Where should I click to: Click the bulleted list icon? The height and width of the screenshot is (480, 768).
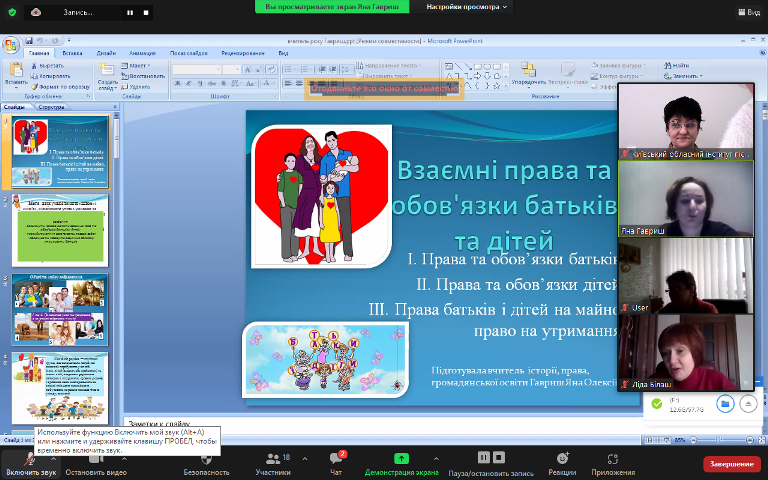(x=289, y=70)
